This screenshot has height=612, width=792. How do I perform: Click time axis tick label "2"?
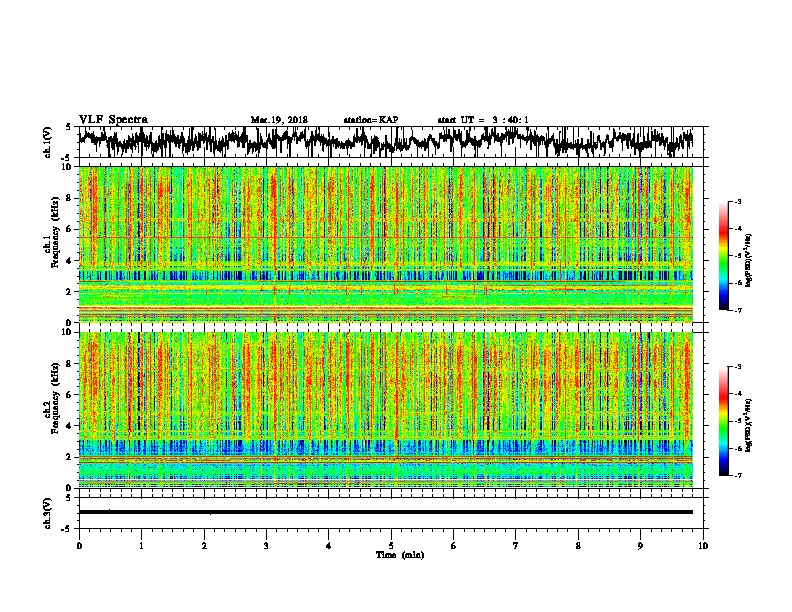pyautogui.click(x=204, y=546)
